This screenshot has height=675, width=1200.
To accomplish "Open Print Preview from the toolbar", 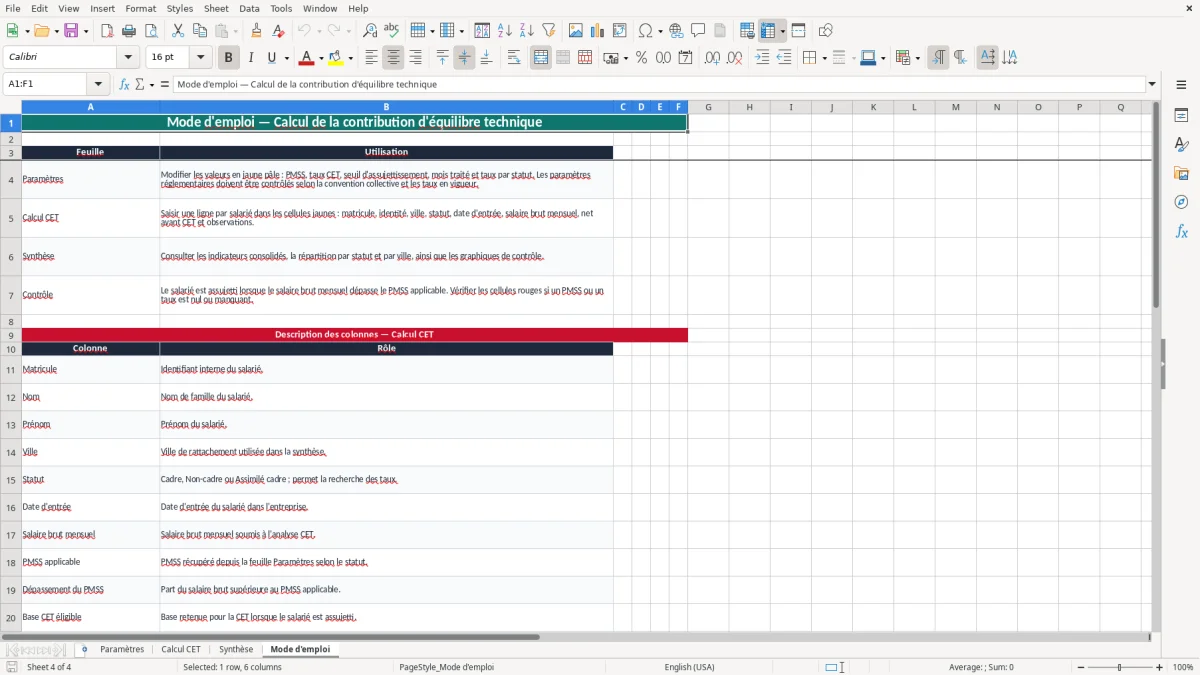I will coord(150,31).
